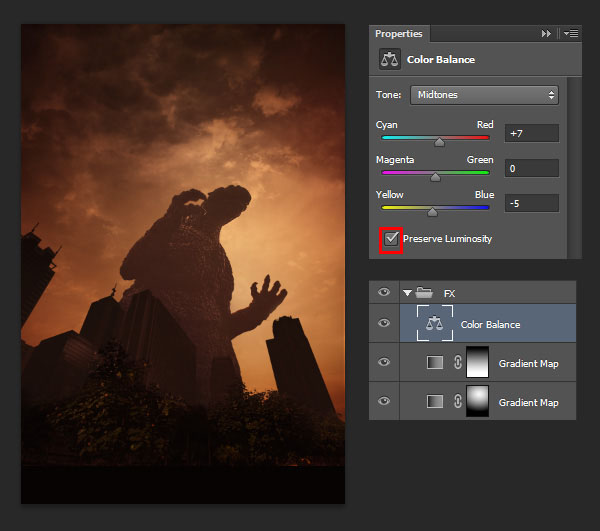Click the Color Balance layer name
Viewport: 600px width, 531px height.
490,325
